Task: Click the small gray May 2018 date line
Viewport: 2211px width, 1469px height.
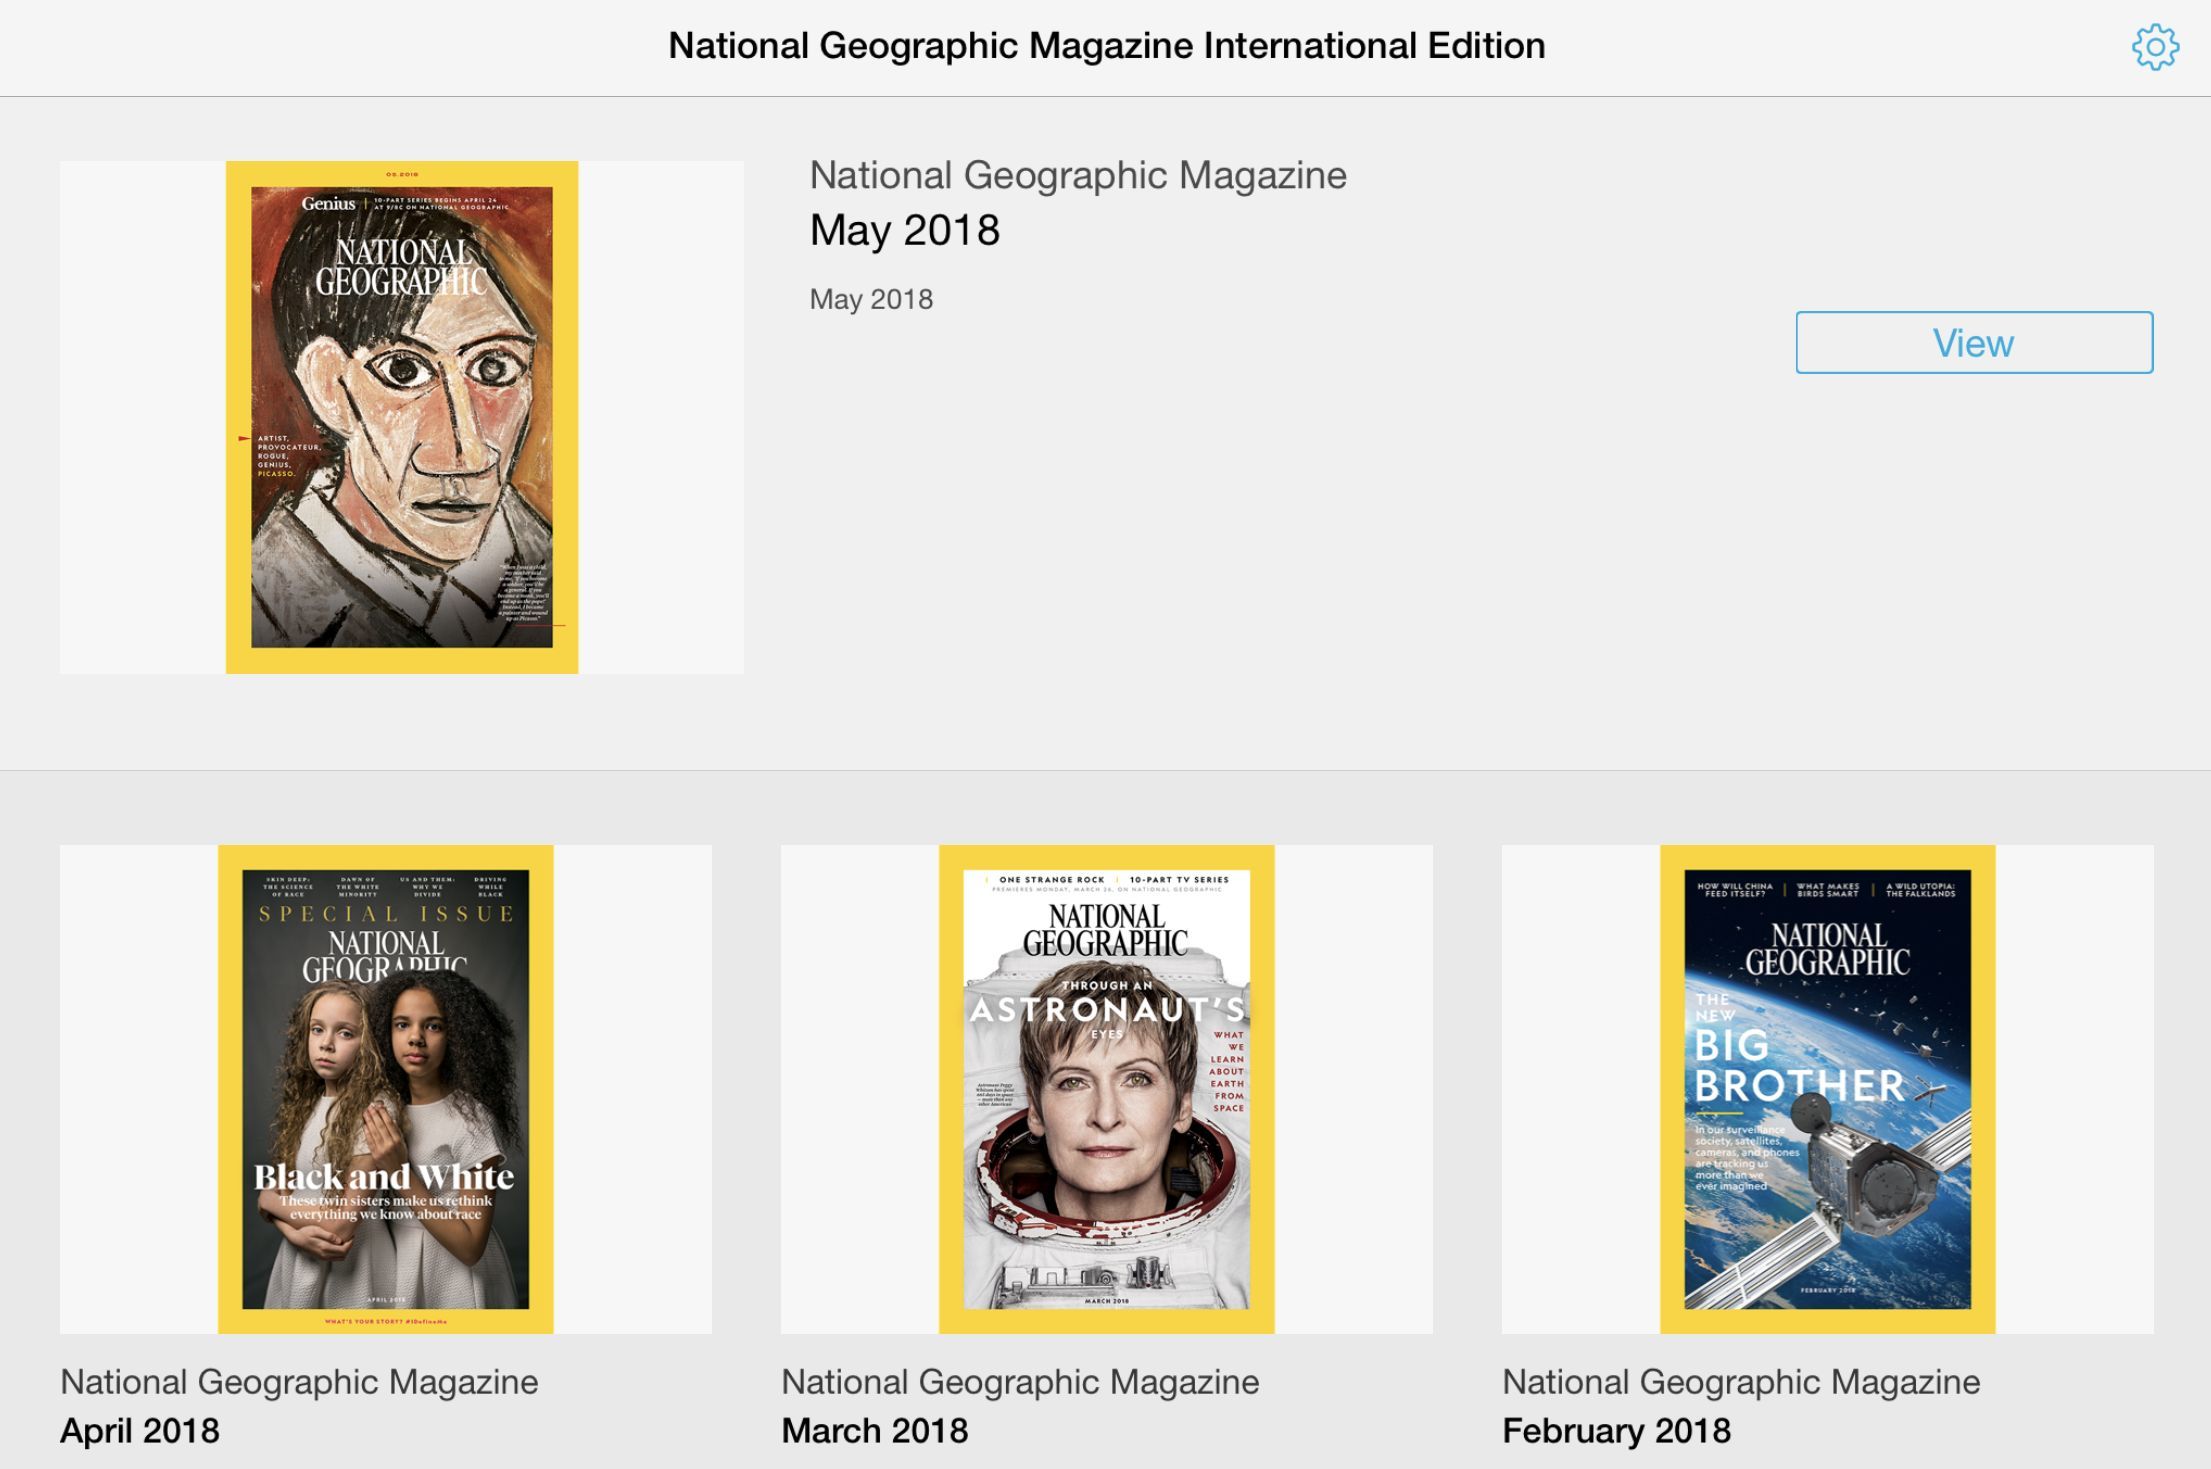Action: (x=871, y=299)
